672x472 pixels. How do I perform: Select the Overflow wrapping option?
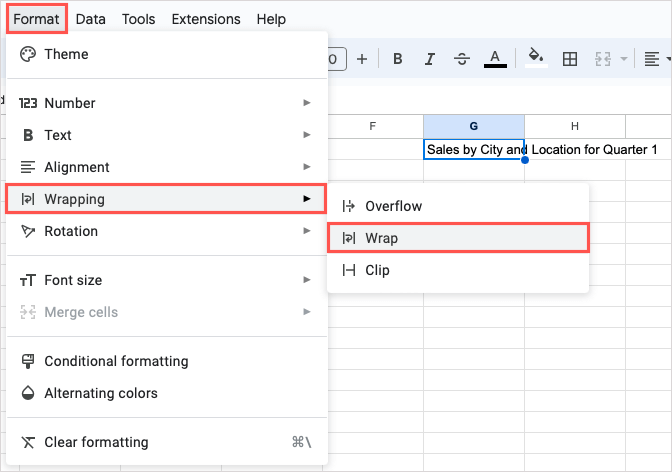pos(393,206)
